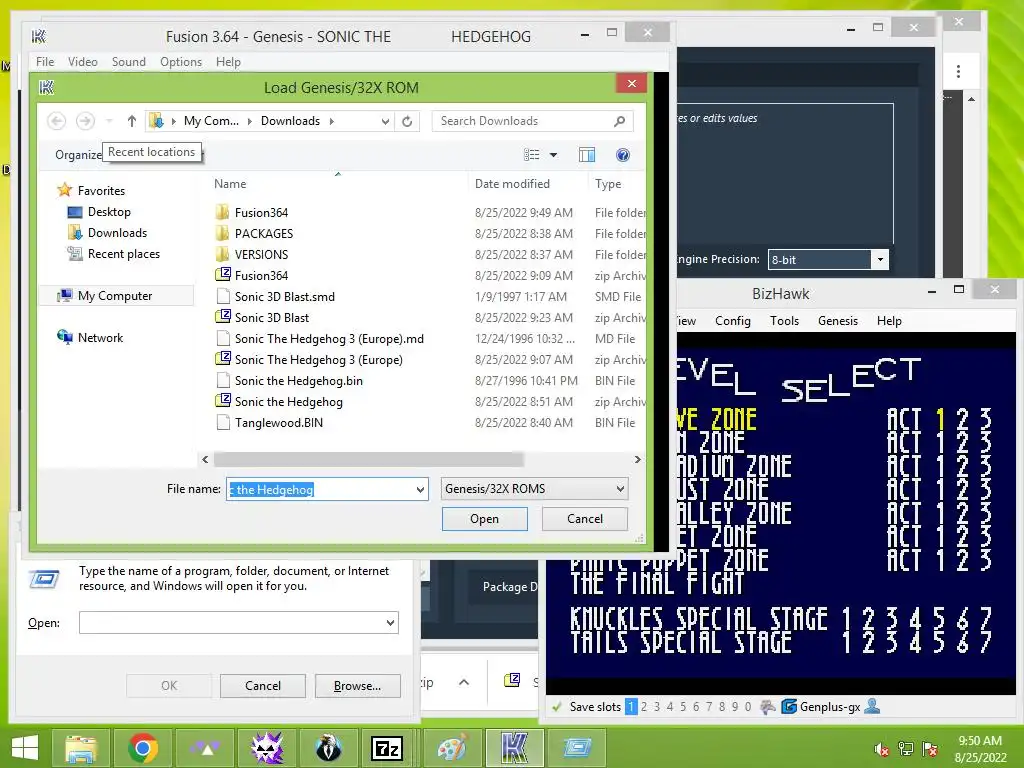The image size is (1024, 768).
Task: Switch to Kega Fusion taskbar icon
Action: point(515,748)
